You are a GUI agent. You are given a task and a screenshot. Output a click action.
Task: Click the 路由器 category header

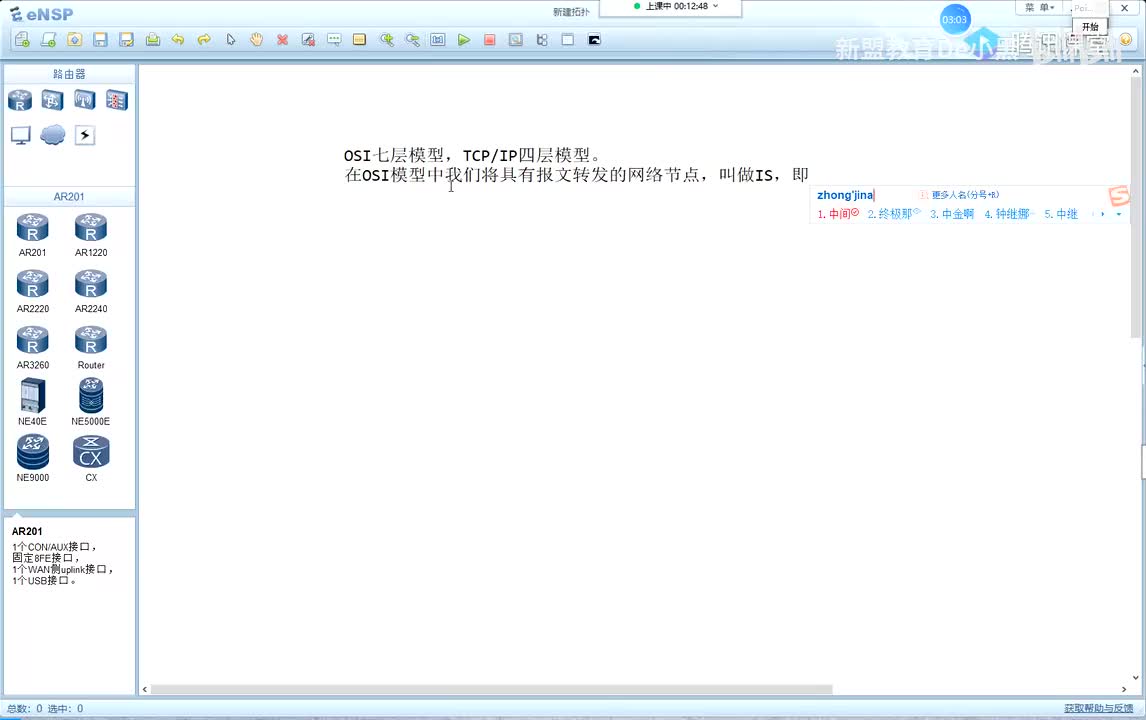(x=69, y=74)
